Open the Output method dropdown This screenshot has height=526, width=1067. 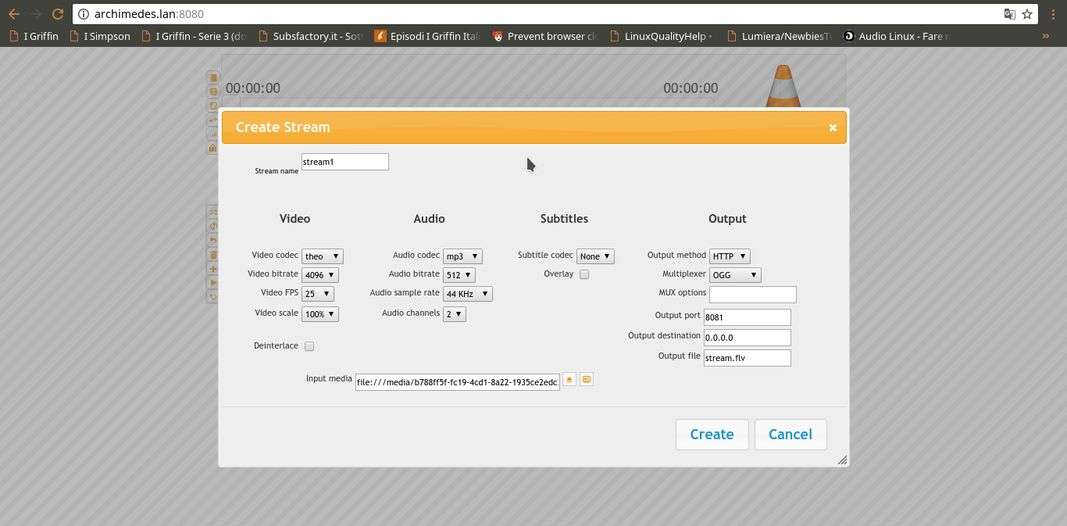[x=729, y=257]
